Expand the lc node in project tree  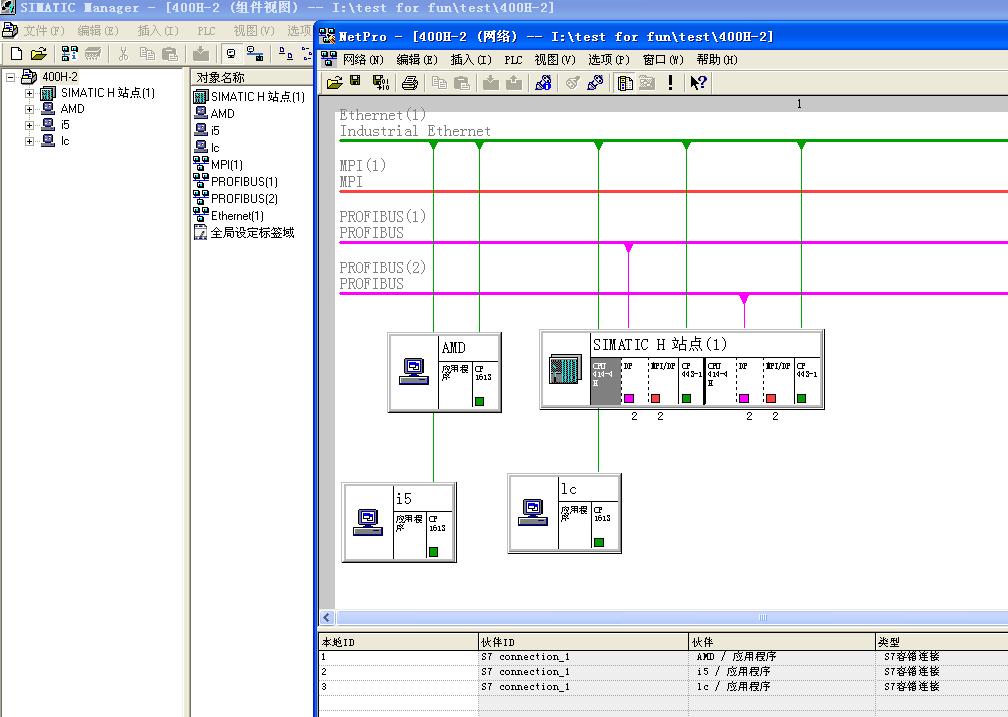30,141
